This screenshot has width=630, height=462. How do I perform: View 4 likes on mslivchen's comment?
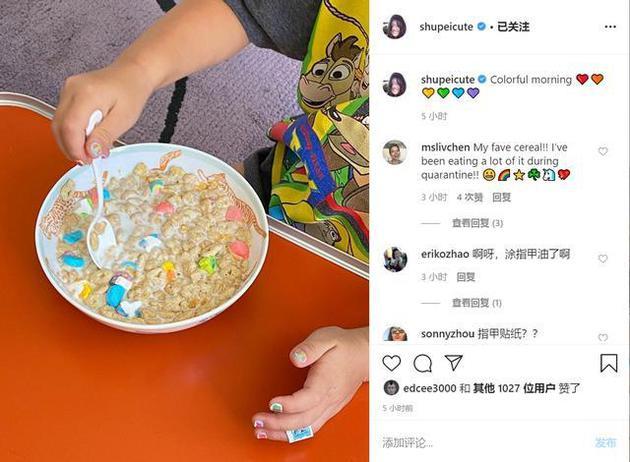tap(470, 197)
